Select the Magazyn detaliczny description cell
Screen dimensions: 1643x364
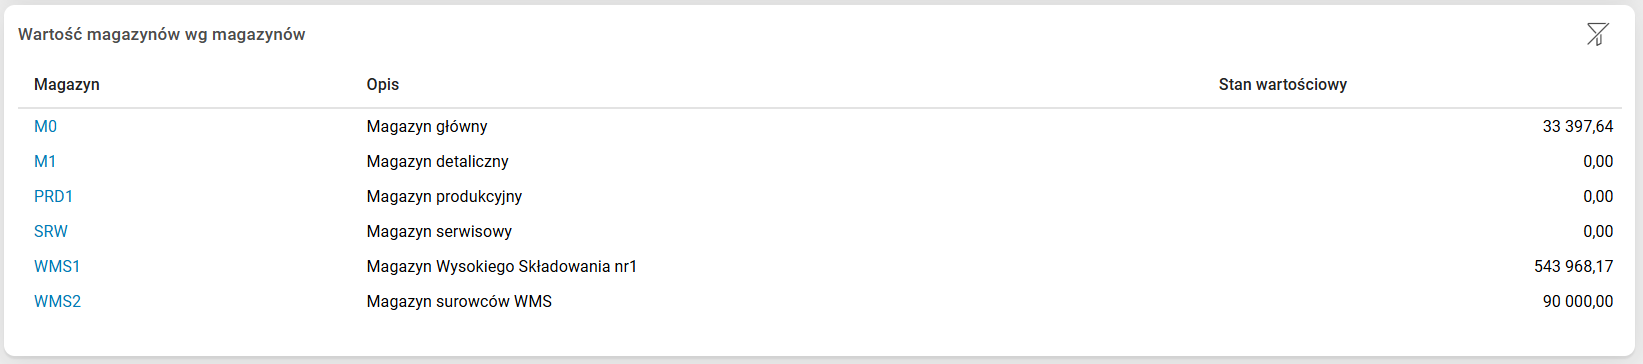point(438,161)
